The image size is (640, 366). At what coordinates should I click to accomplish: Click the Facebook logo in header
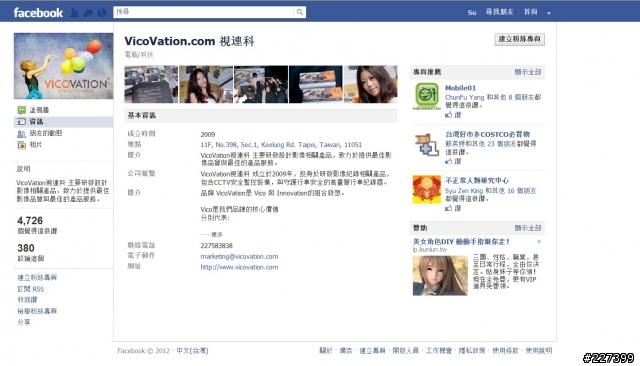pyautogui.click(x=38, y=13)
